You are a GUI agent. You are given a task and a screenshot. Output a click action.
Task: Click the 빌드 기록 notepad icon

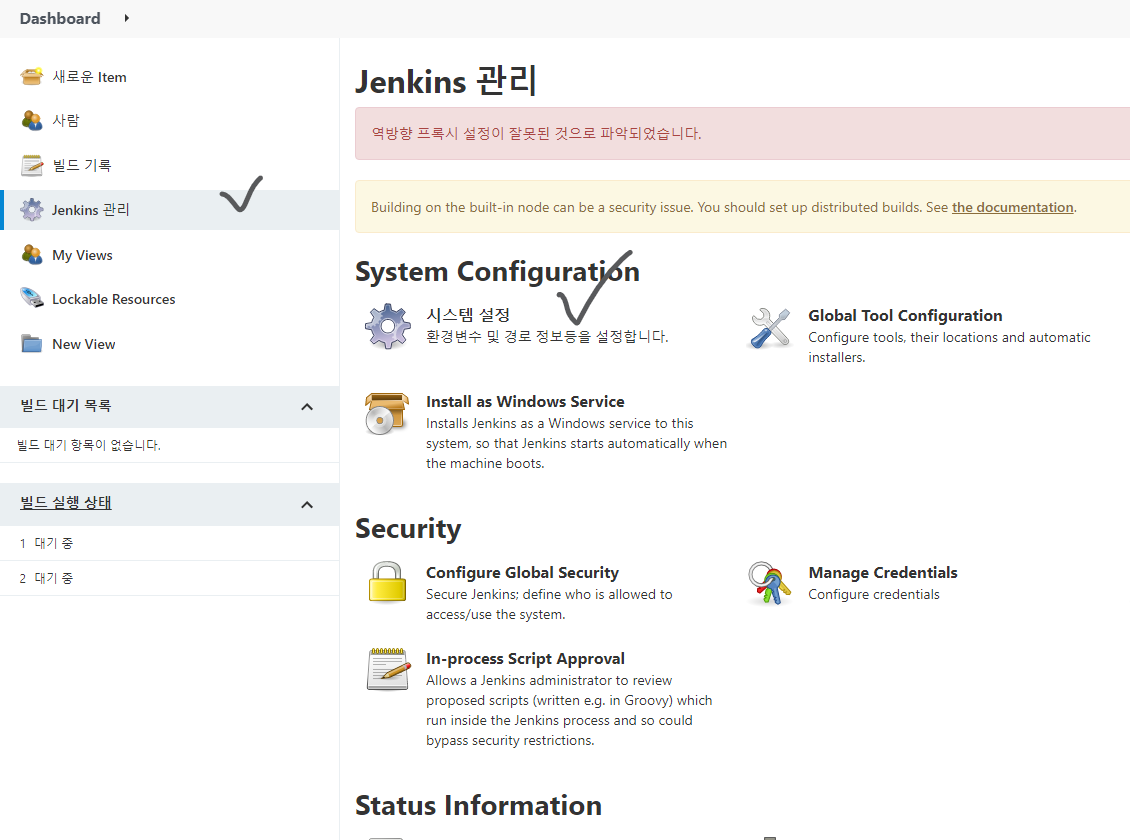click(x=32, y=166)
